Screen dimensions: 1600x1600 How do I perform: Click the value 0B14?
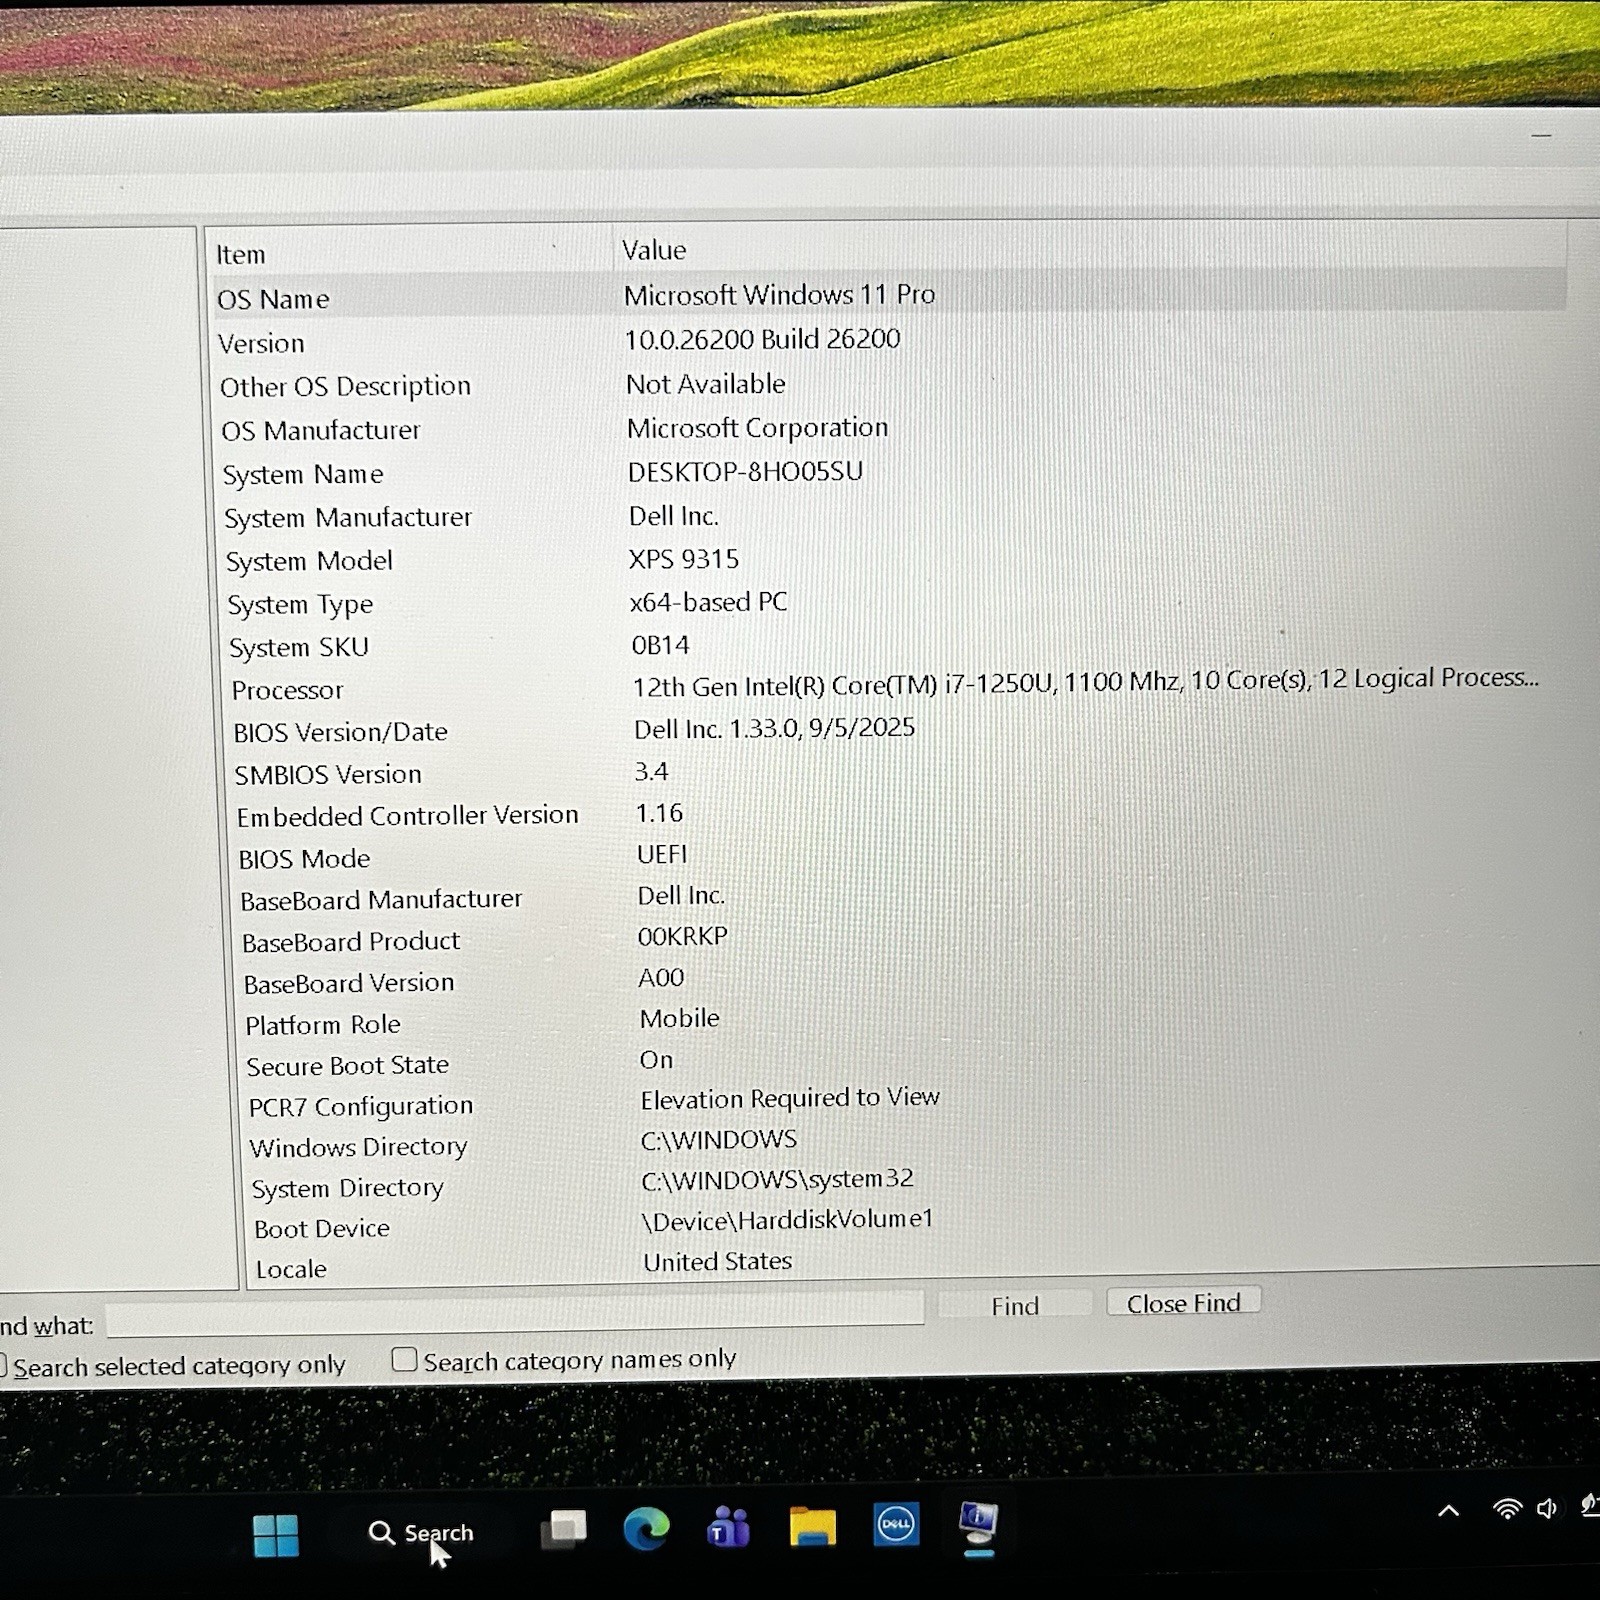click(x=660, y=645)
